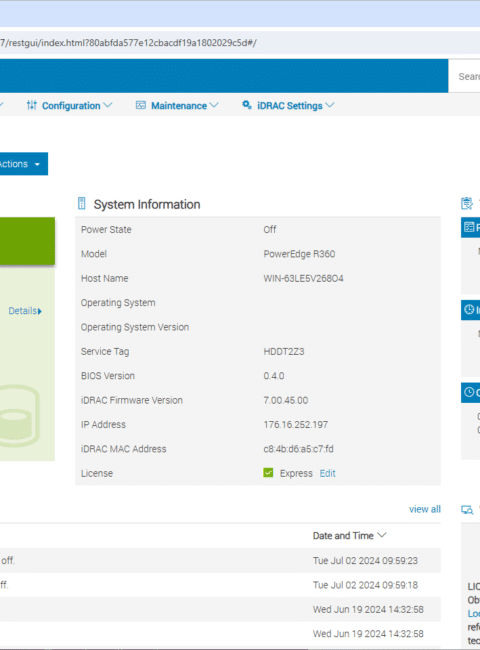
Task: Select host name WIN-63LE5V268O4
Action: [303, 279]
